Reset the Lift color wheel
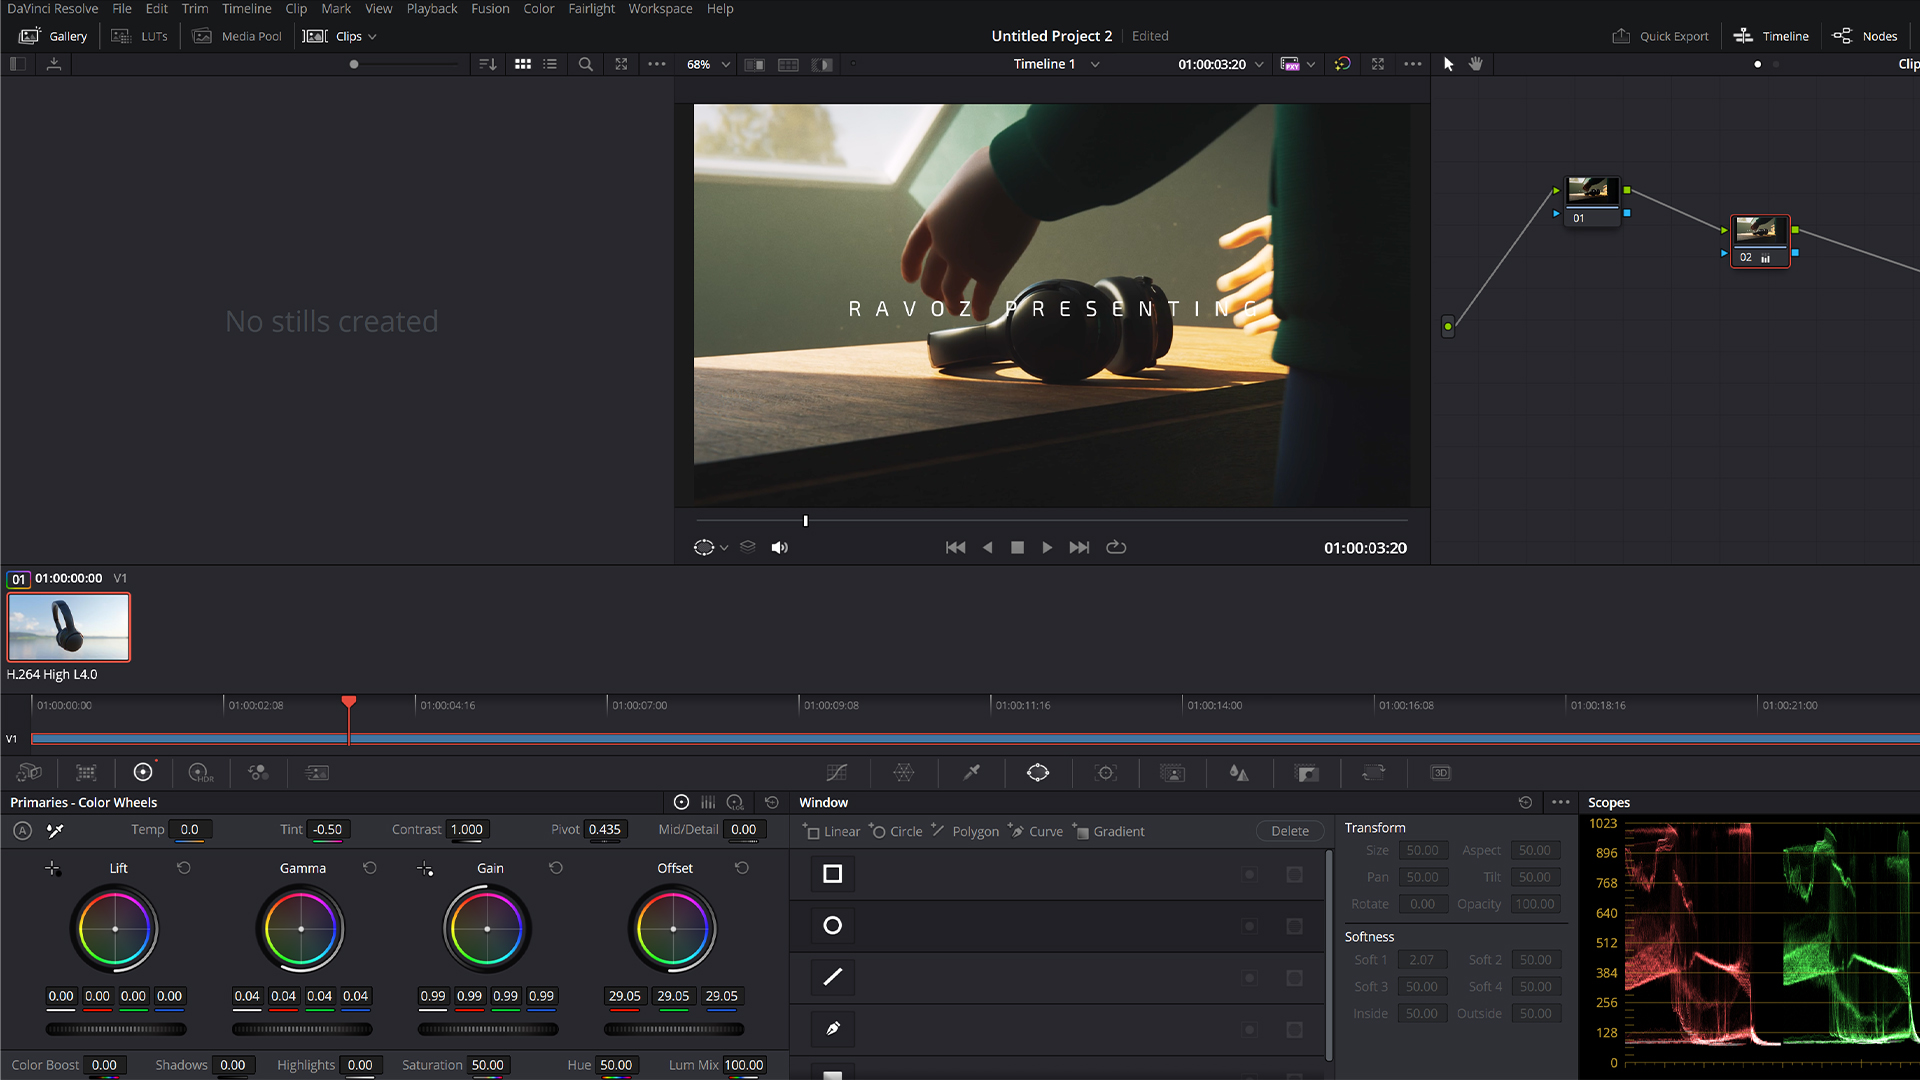This screenshot has width=1920, height=1080. coord(184,868)
